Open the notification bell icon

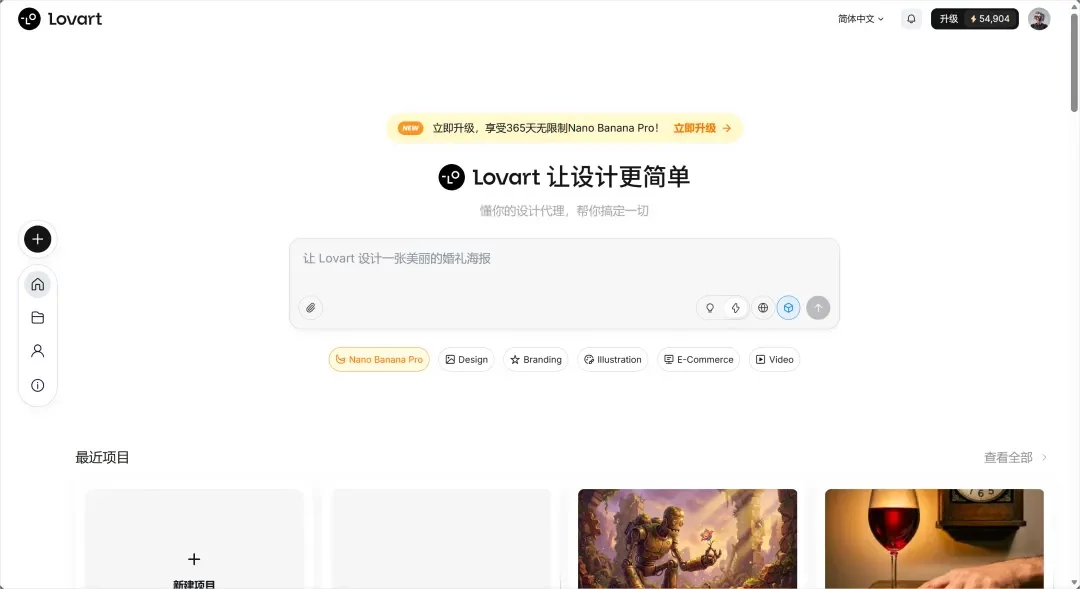(910, 18)
